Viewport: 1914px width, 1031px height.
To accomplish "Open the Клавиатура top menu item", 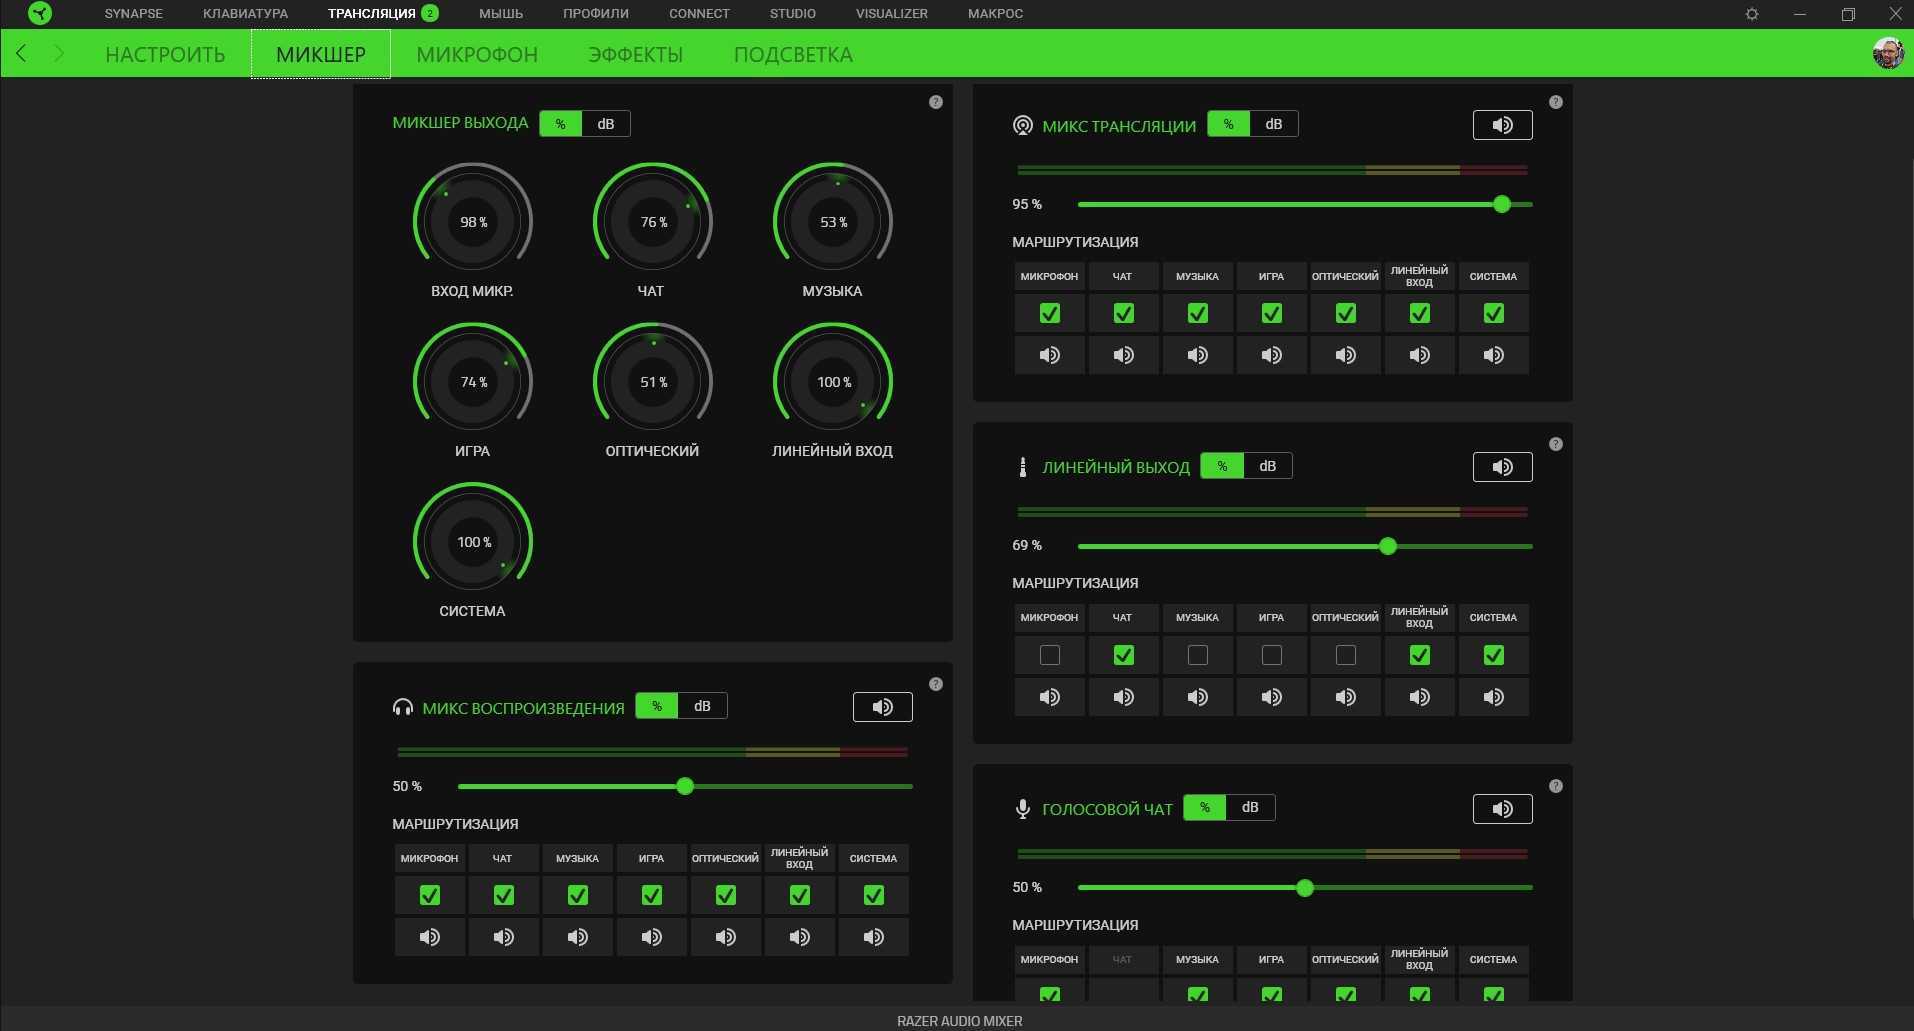I will click(x=245, y=14).
